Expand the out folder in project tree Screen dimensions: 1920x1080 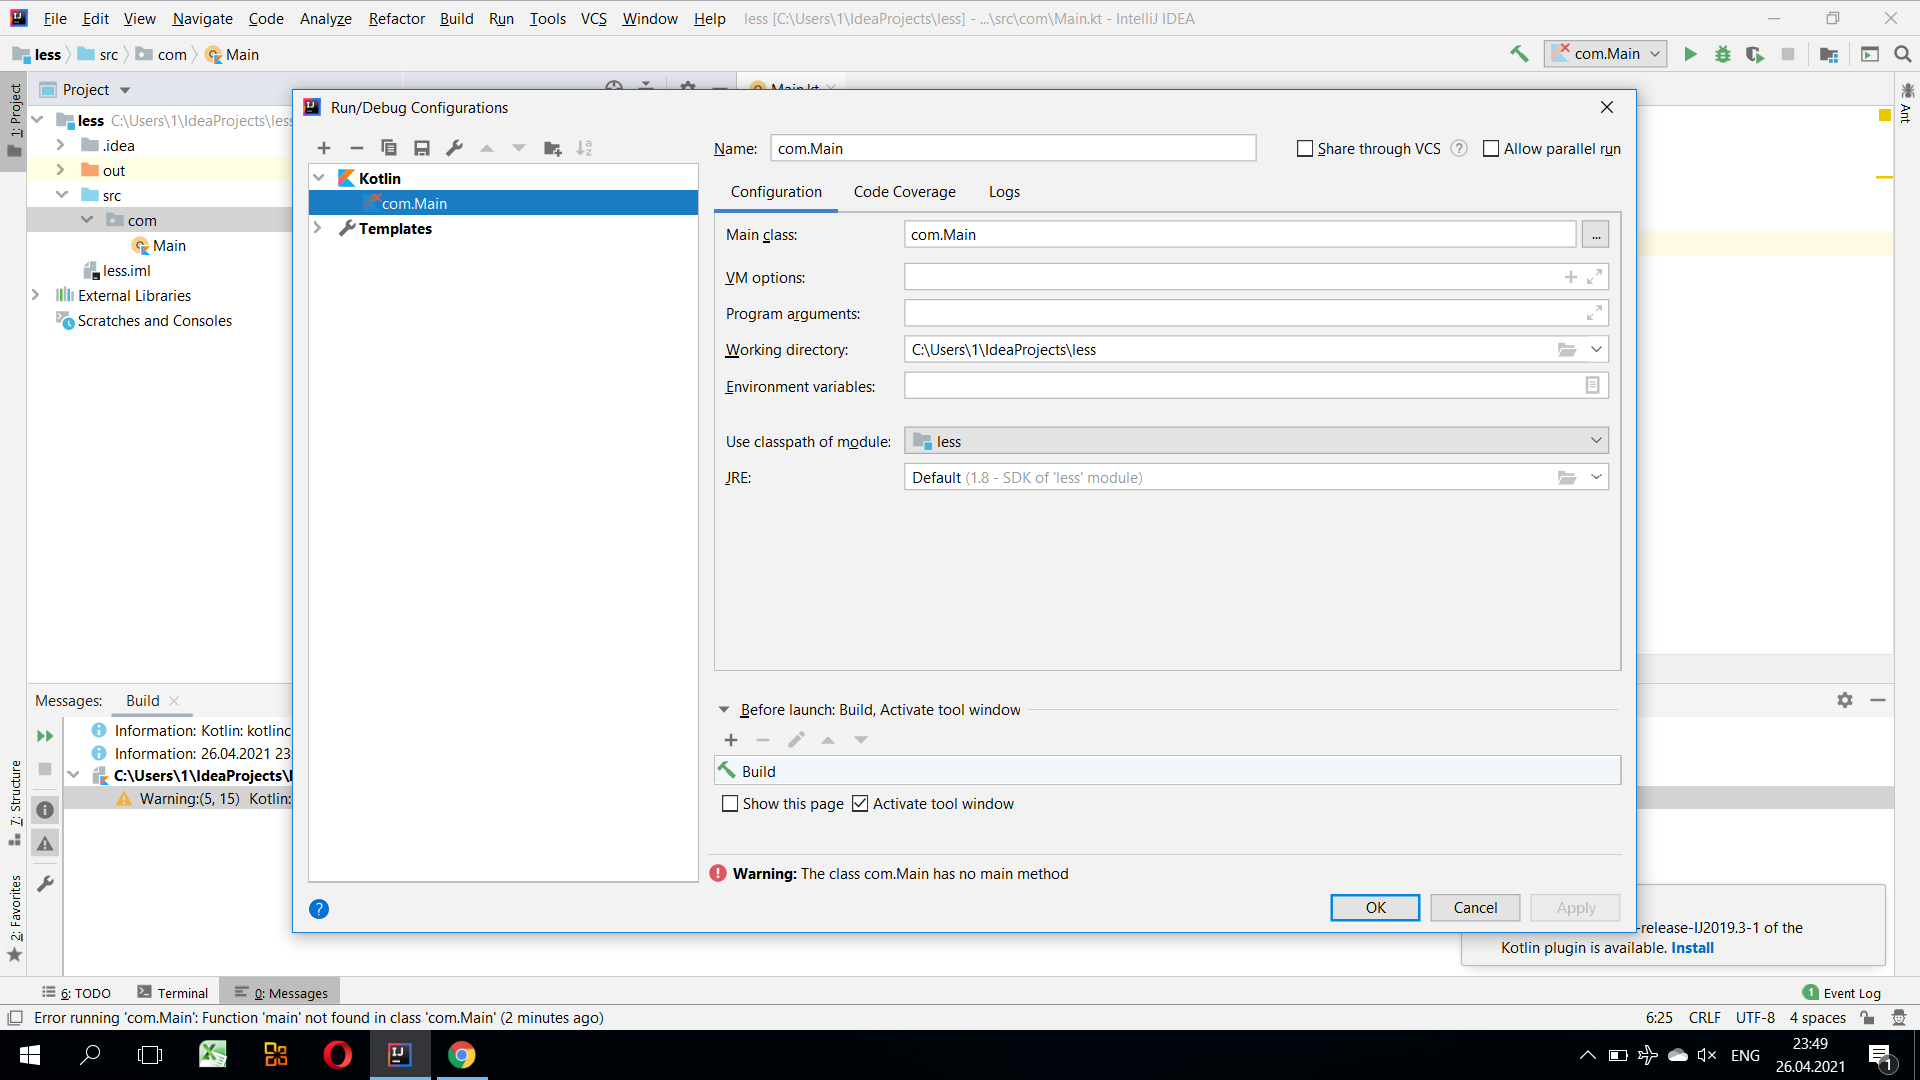pos(61,170)
